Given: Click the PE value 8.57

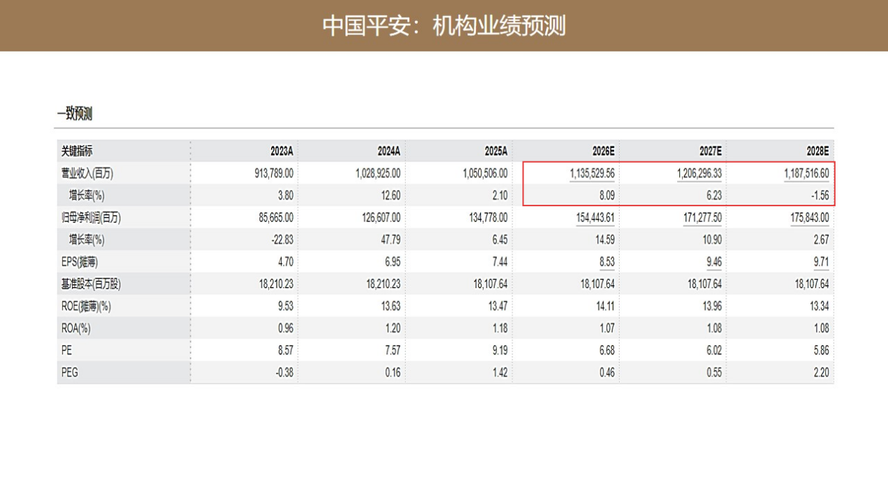Looking at the screenshot, I should [x=286, y=350].
